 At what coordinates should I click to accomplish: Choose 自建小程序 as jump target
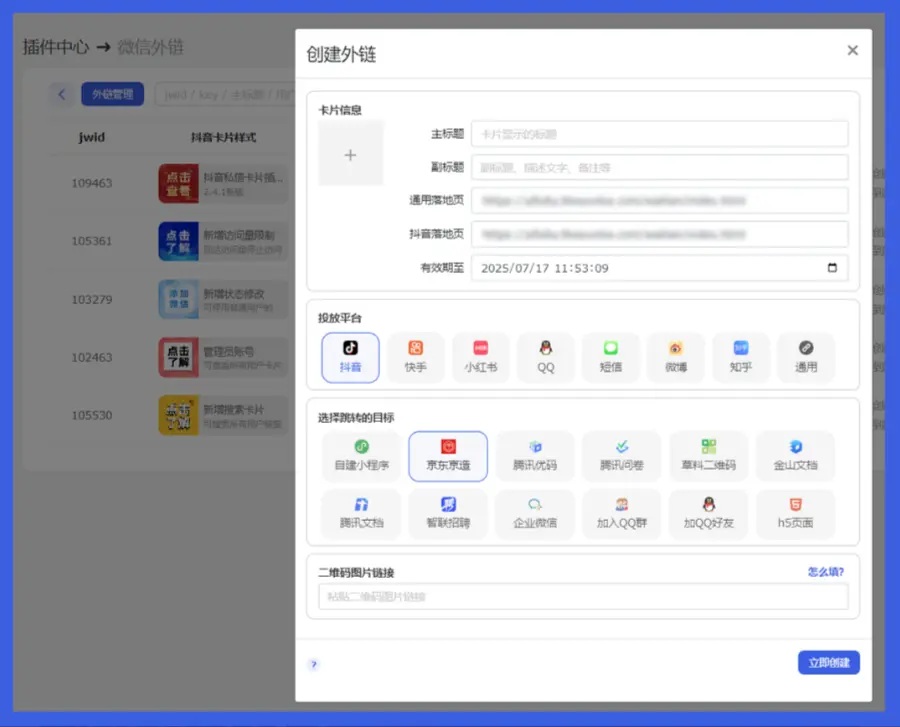(362, 456)
